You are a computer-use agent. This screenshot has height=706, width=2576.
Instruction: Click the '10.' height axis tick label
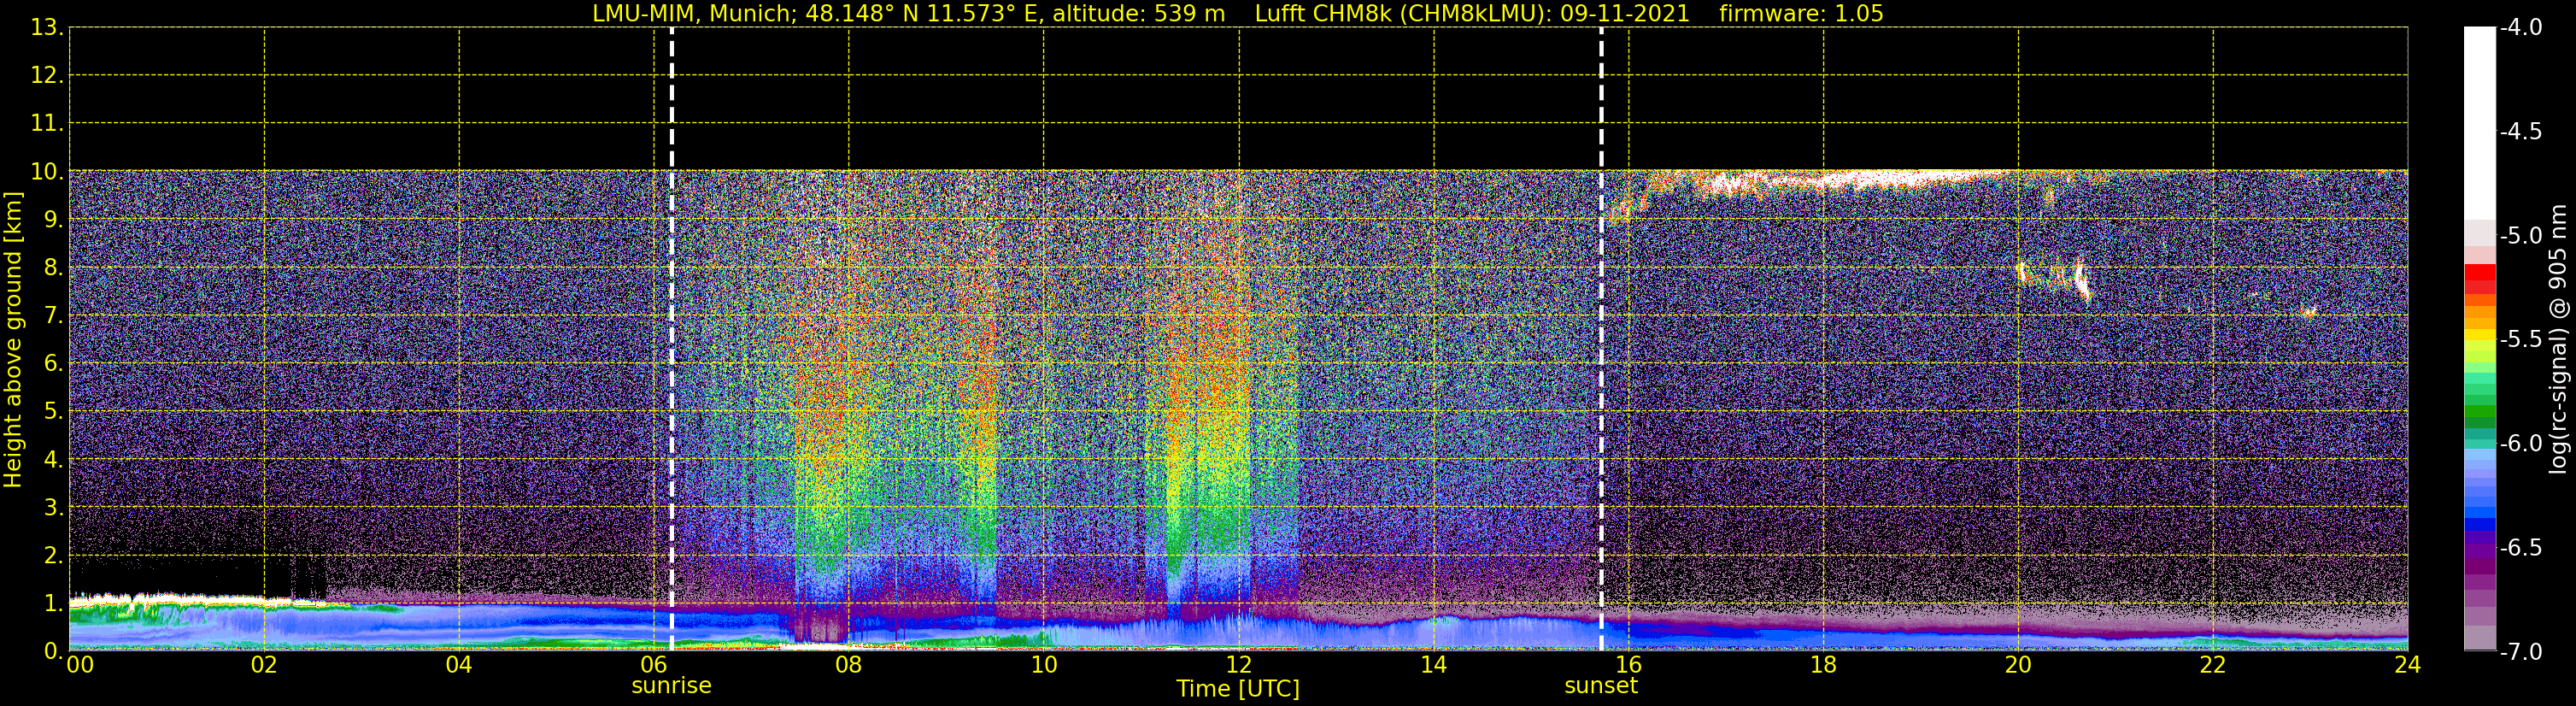47,172
